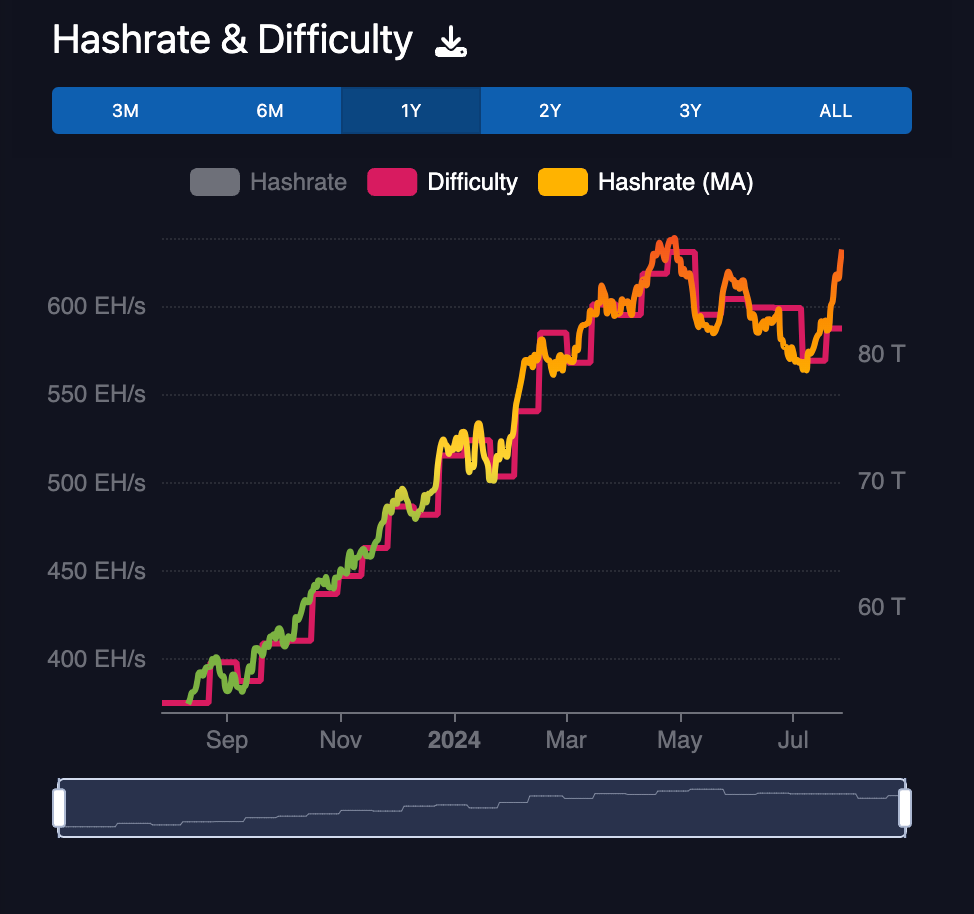
Task: Click the 2024 date axis label
Action: (454, 740)
